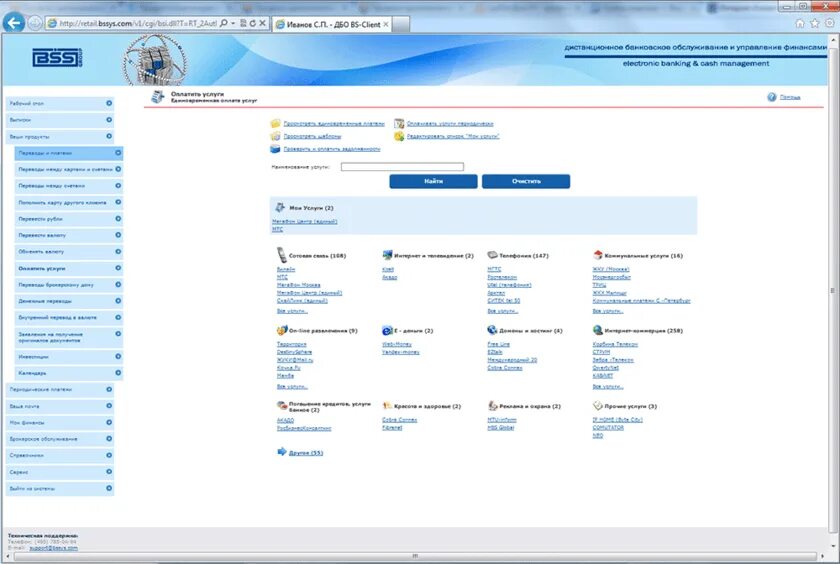Screen dimensions: 840x564
Task: Select Денежные переводы menu item
Action: 69,301
